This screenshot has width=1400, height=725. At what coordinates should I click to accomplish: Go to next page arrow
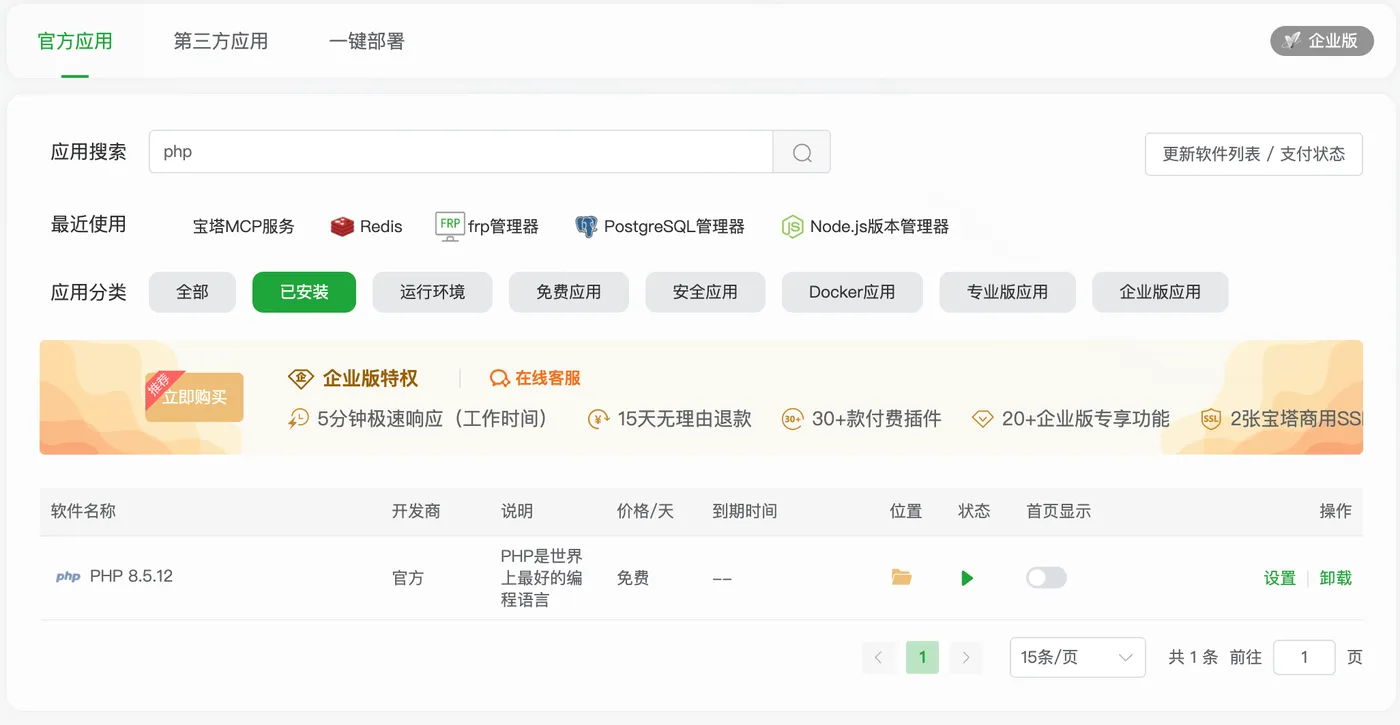pos(966,657)
